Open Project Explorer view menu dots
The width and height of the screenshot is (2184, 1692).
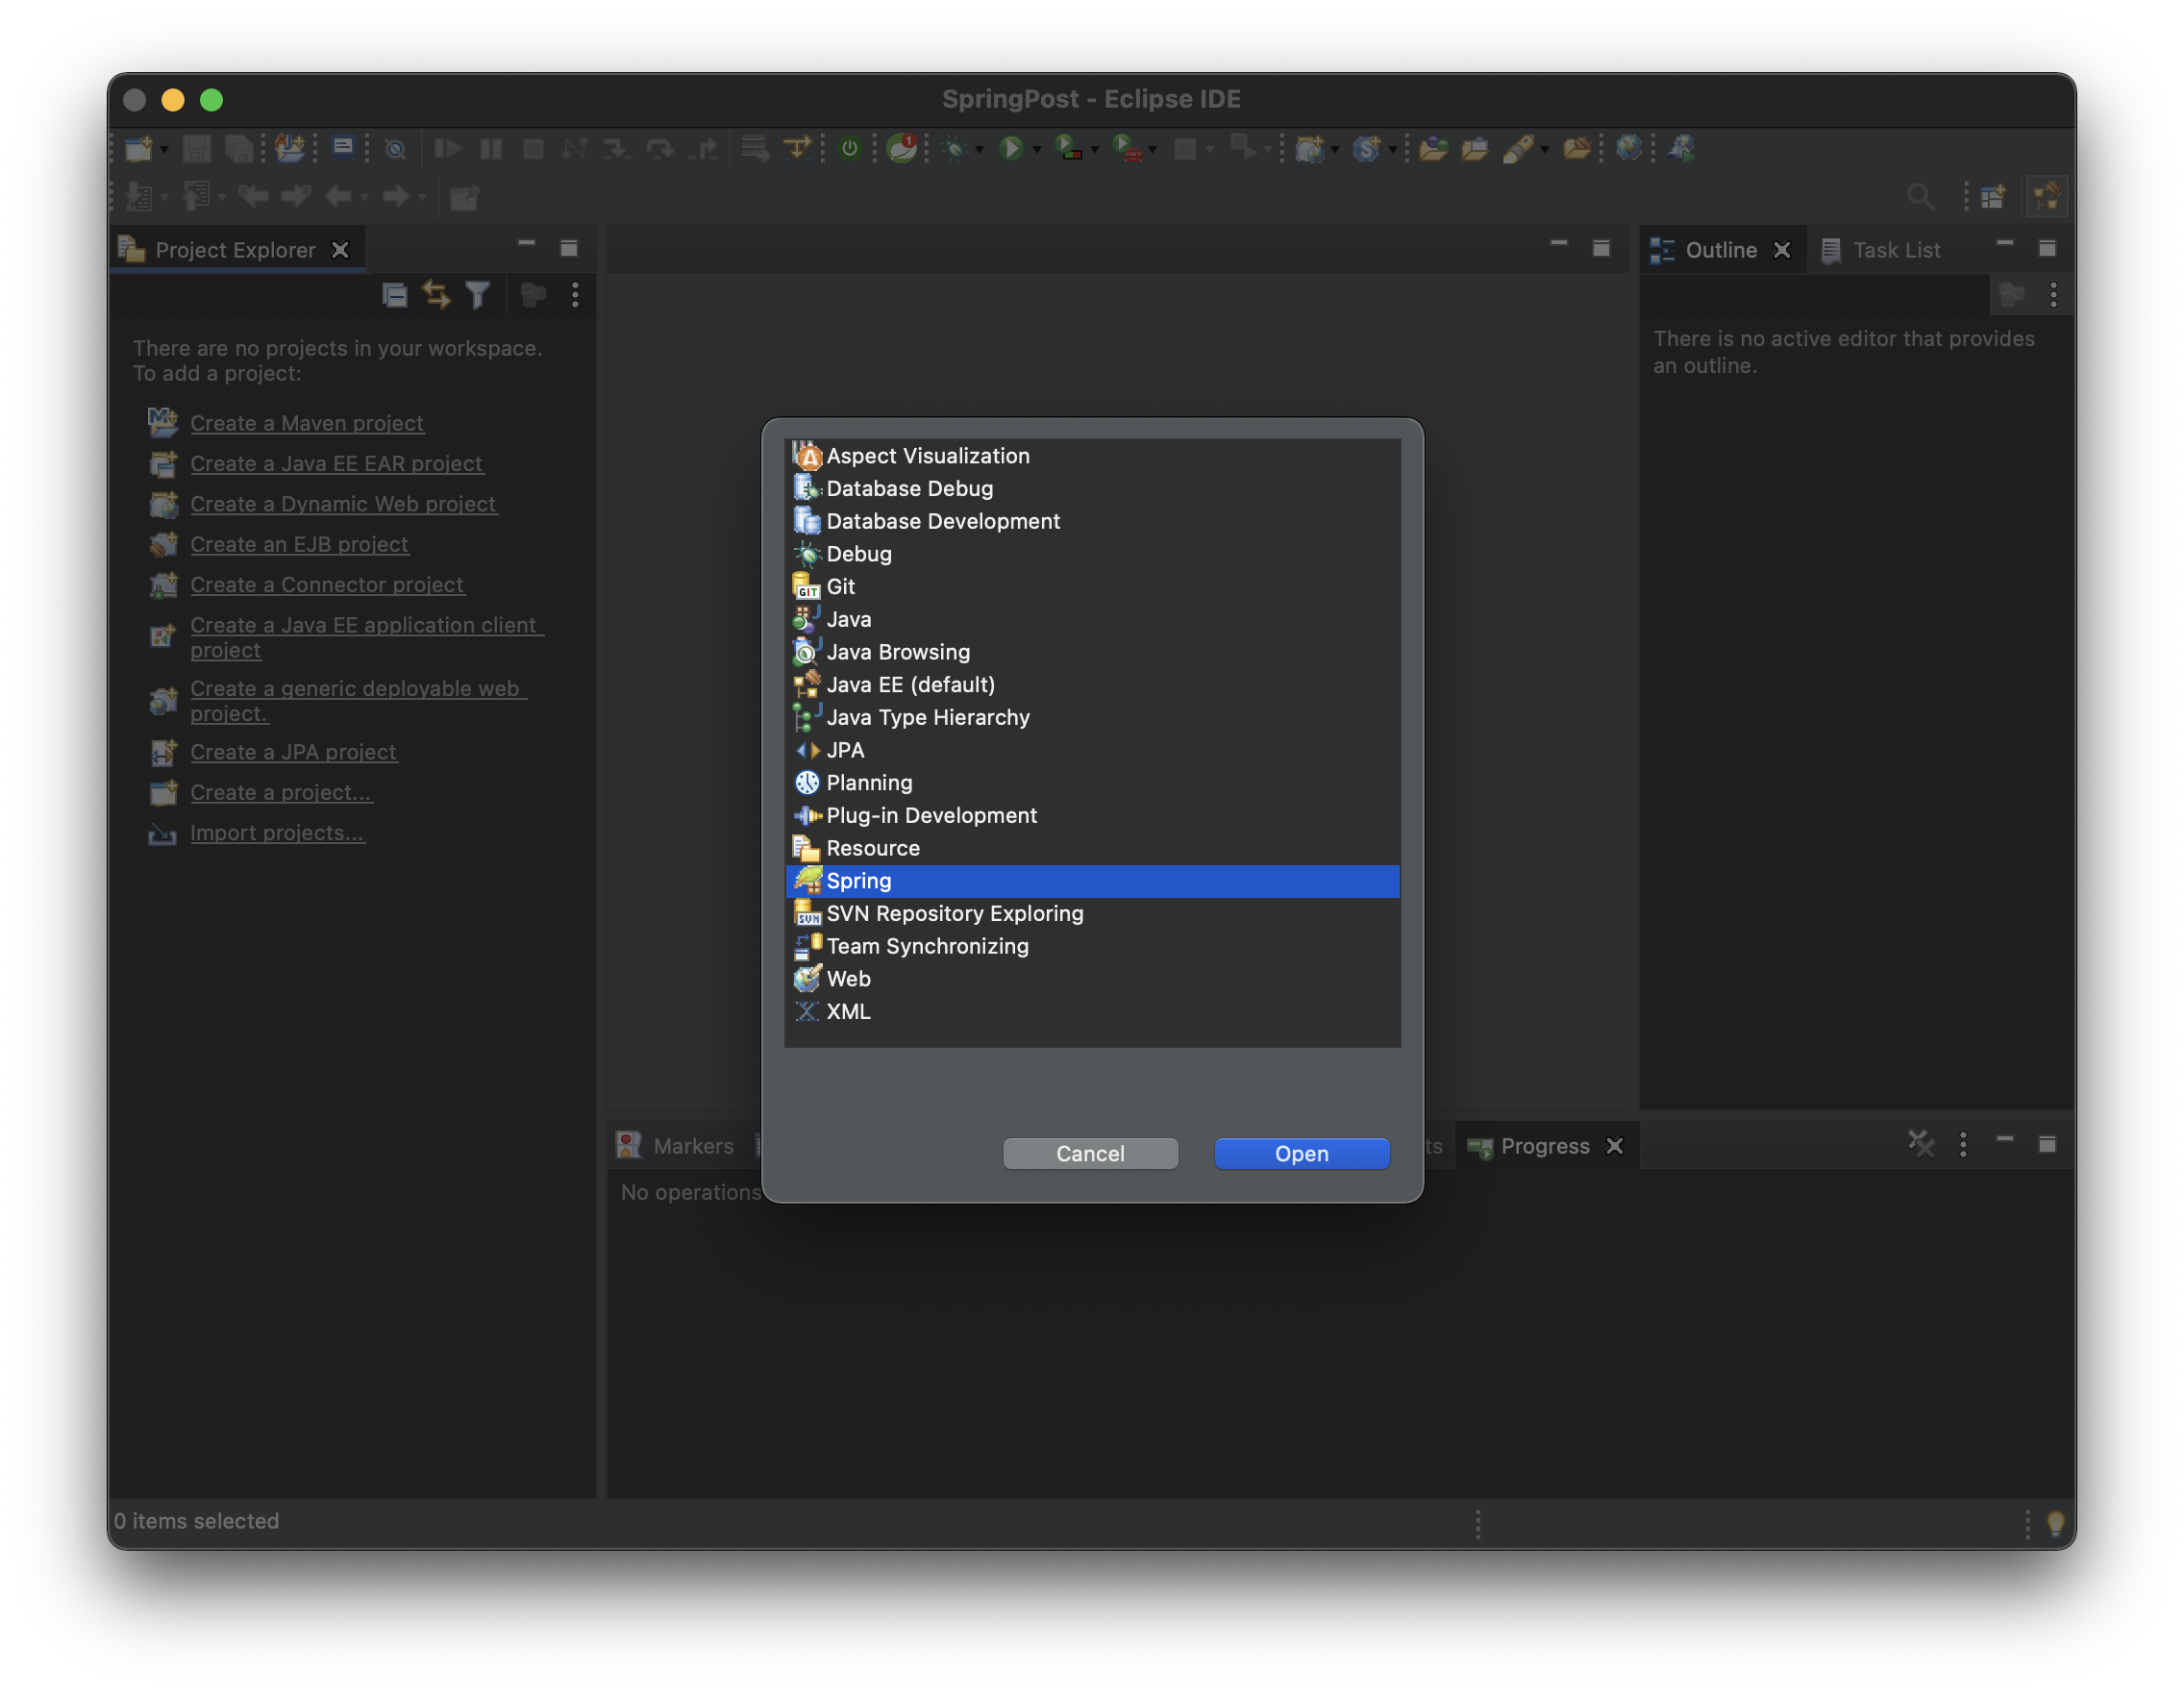point(575,295)
